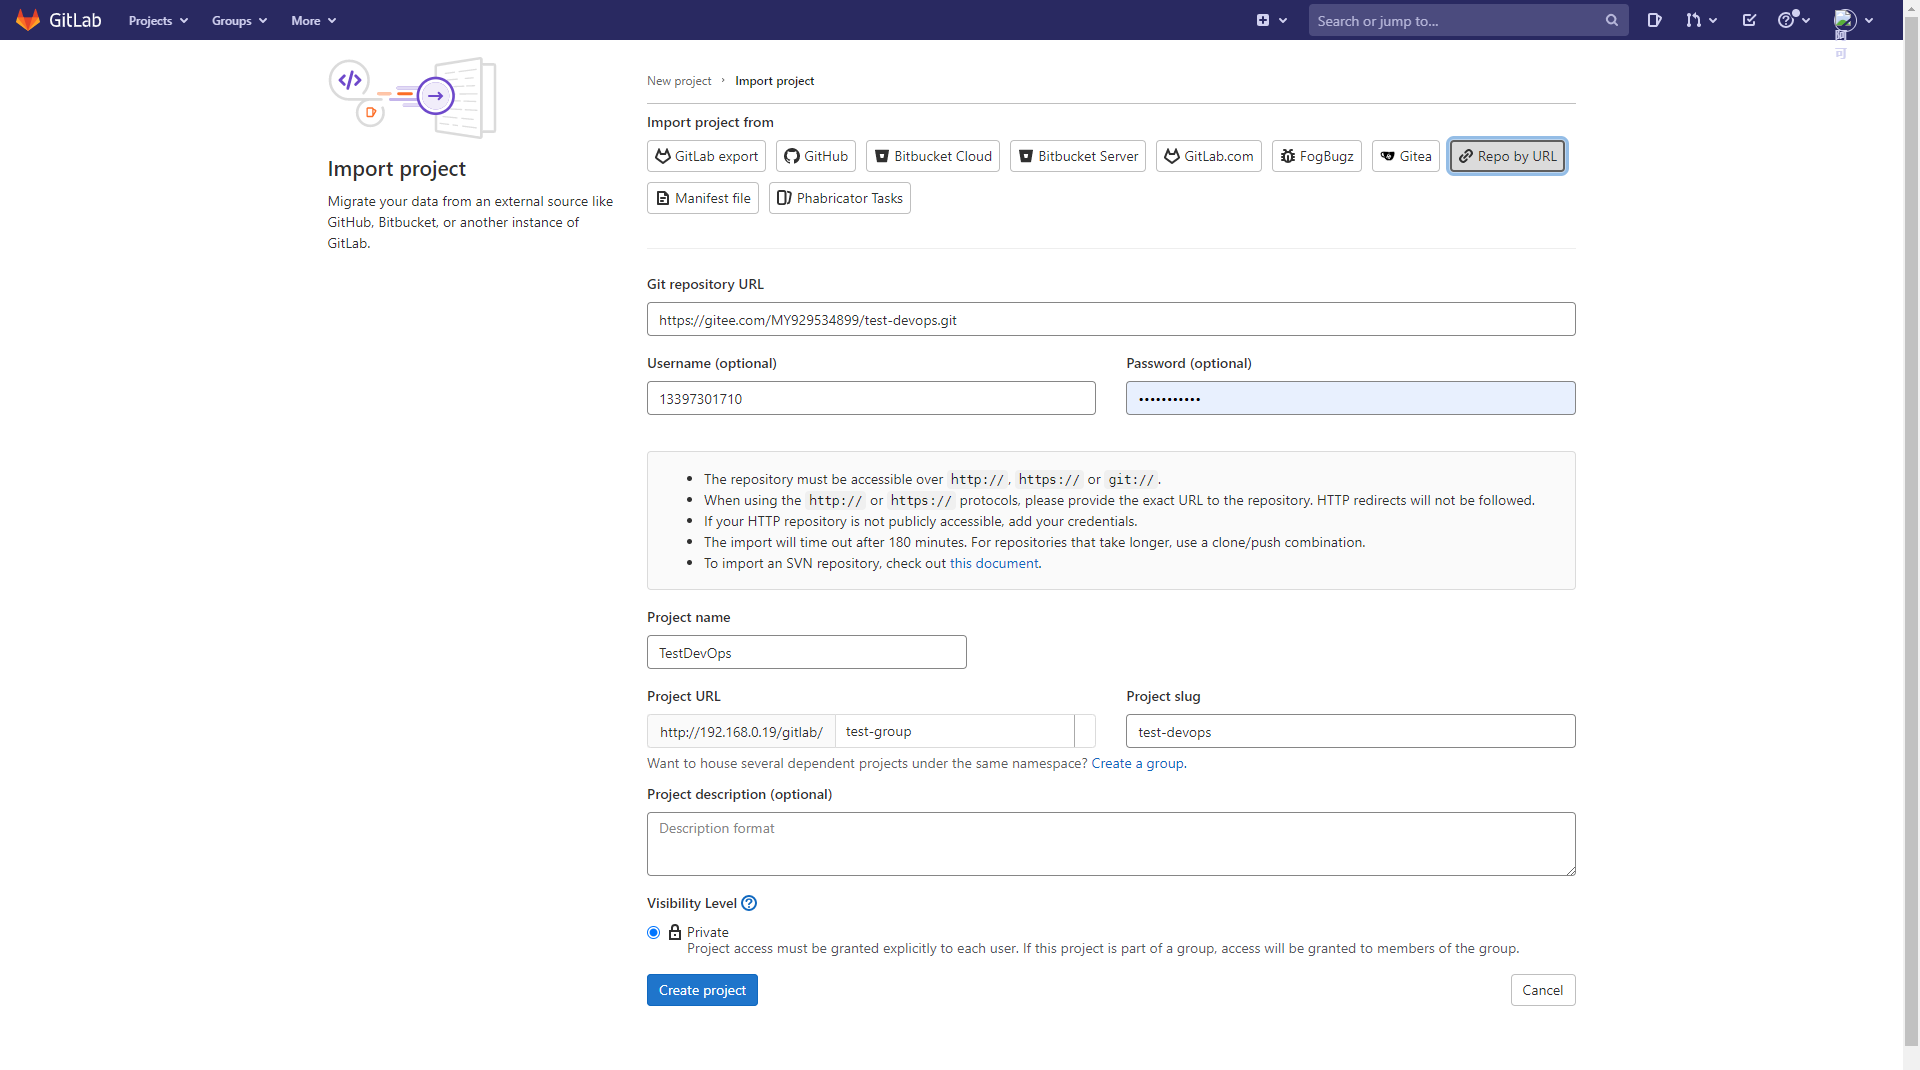The height and width of the screenshot is (1070, 1920).
Task: Open the Groups menu
Action: (x=239, y=21)
